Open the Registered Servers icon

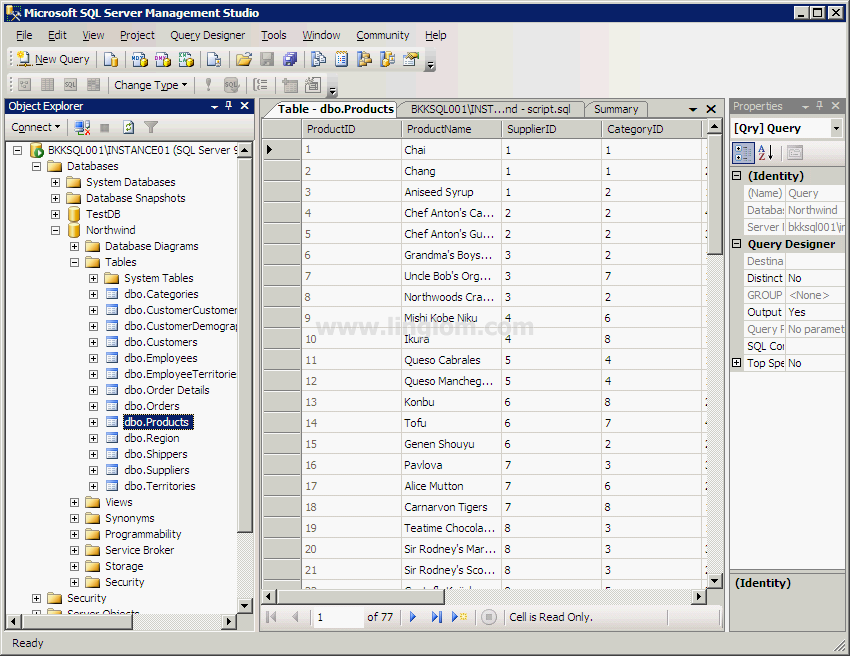point(318,59)
